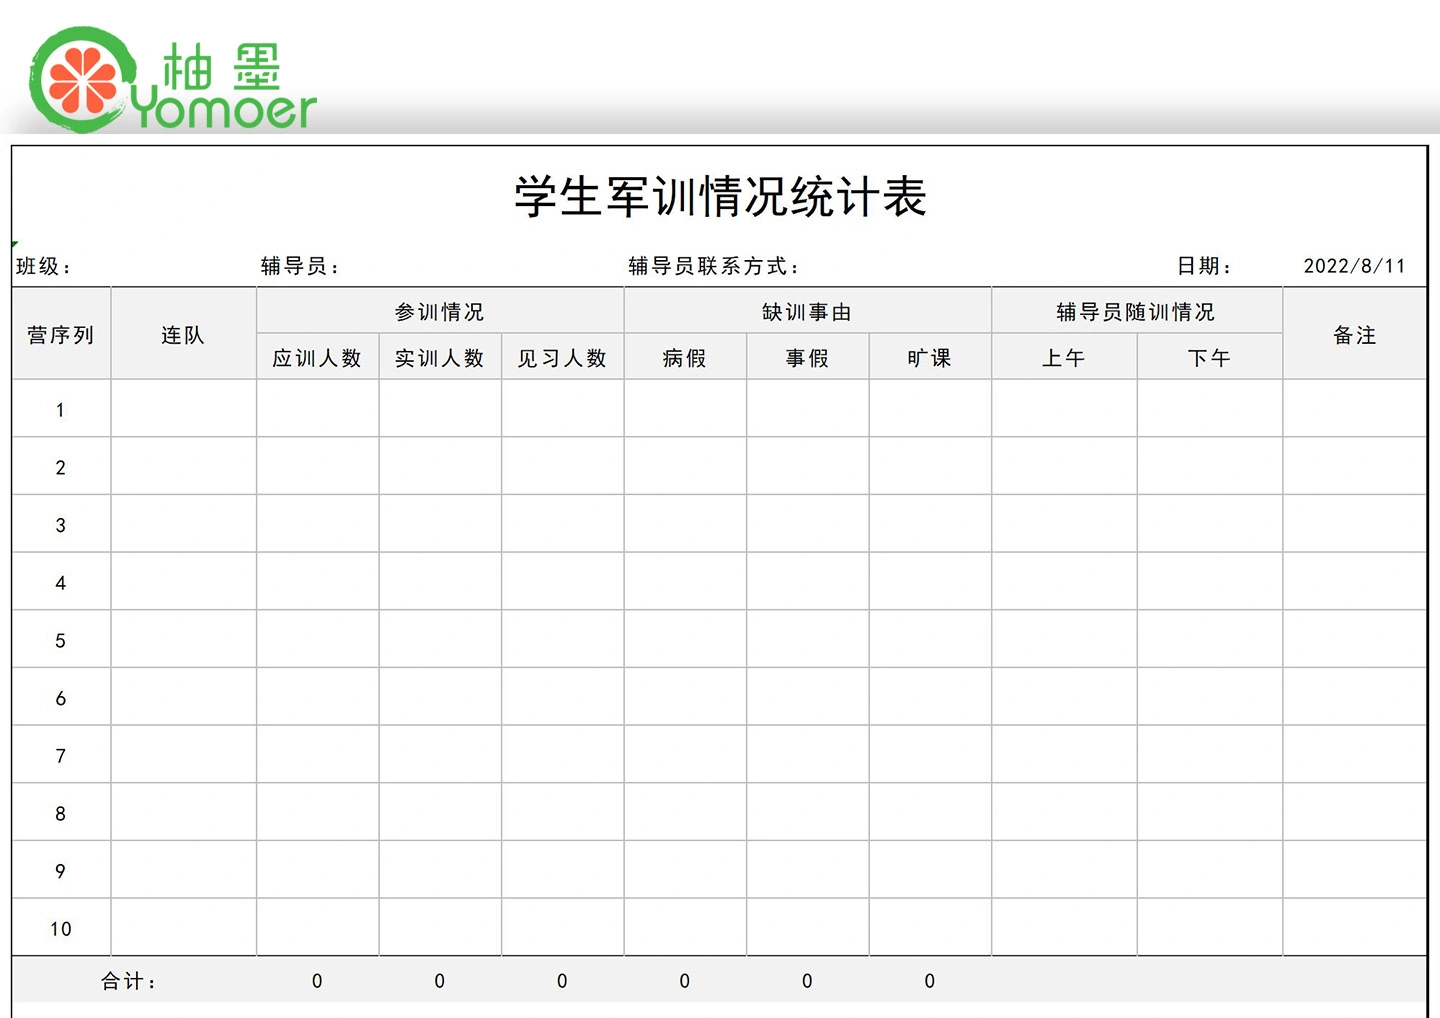Viewport: 1440px width, 1018px height.
Task: Click the 缺训事由 header cell
Action: [x=807, y=312]
